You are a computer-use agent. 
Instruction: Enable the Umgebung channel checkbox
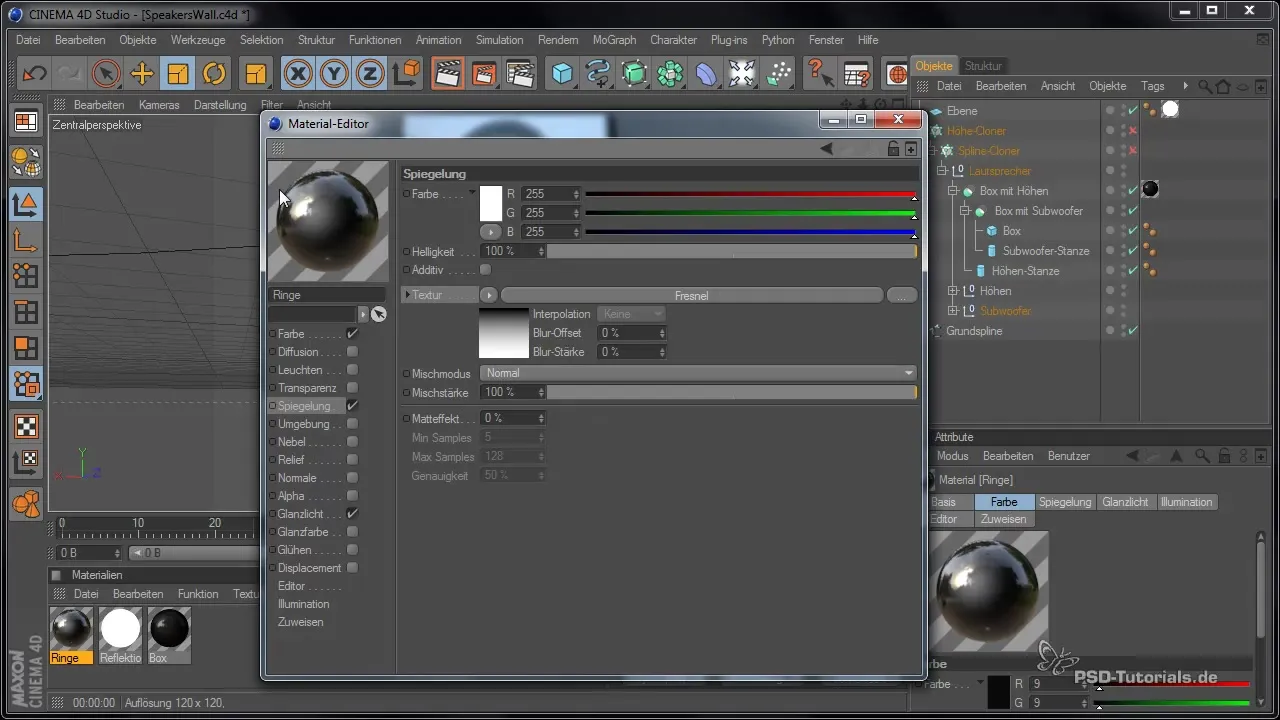point(352,424)
